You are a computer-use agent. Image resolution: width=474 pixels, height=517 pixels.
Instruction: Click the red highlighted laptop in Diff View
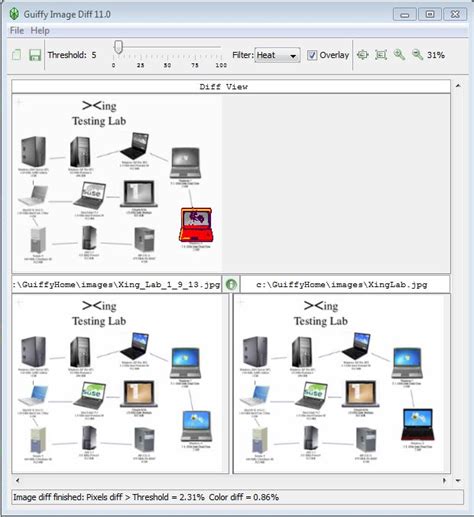tap(196, 225)
